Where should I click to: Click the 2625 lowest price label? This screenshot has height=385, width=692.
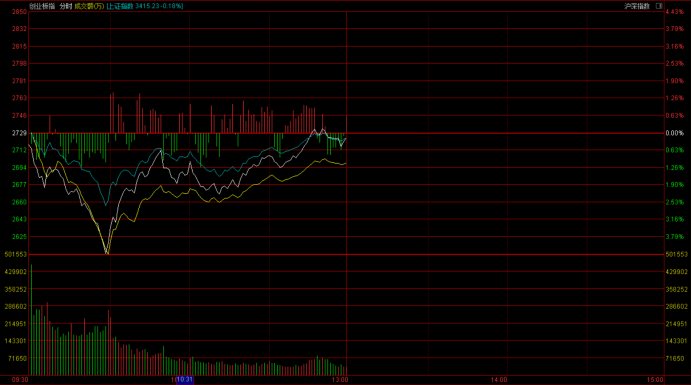19,237
